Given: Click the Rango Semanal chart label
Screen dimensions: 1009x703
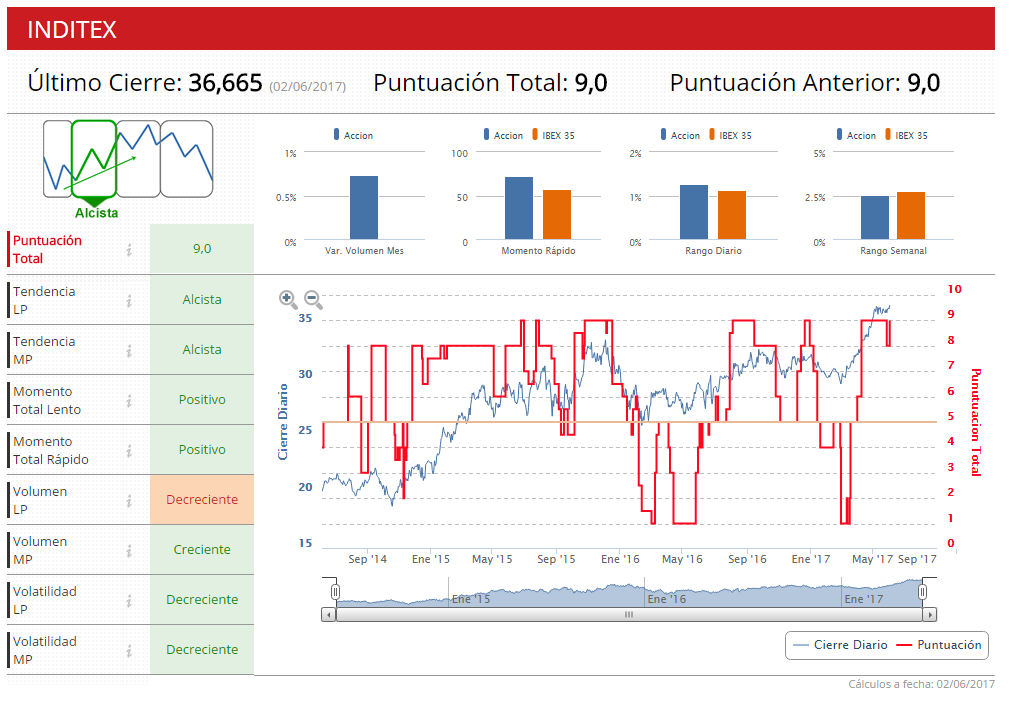Looking at the screenshot, I should coord(893,251).
